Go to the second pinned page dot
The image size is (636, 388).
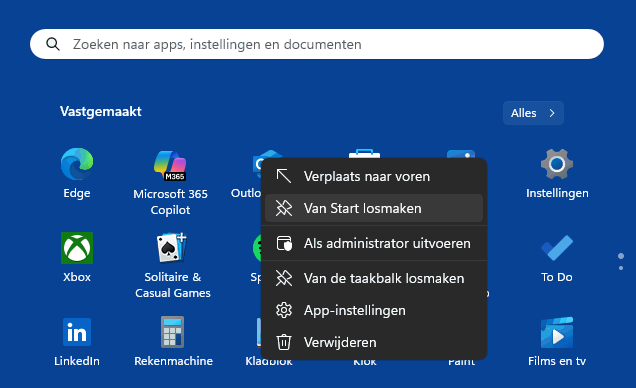(621, 268)
